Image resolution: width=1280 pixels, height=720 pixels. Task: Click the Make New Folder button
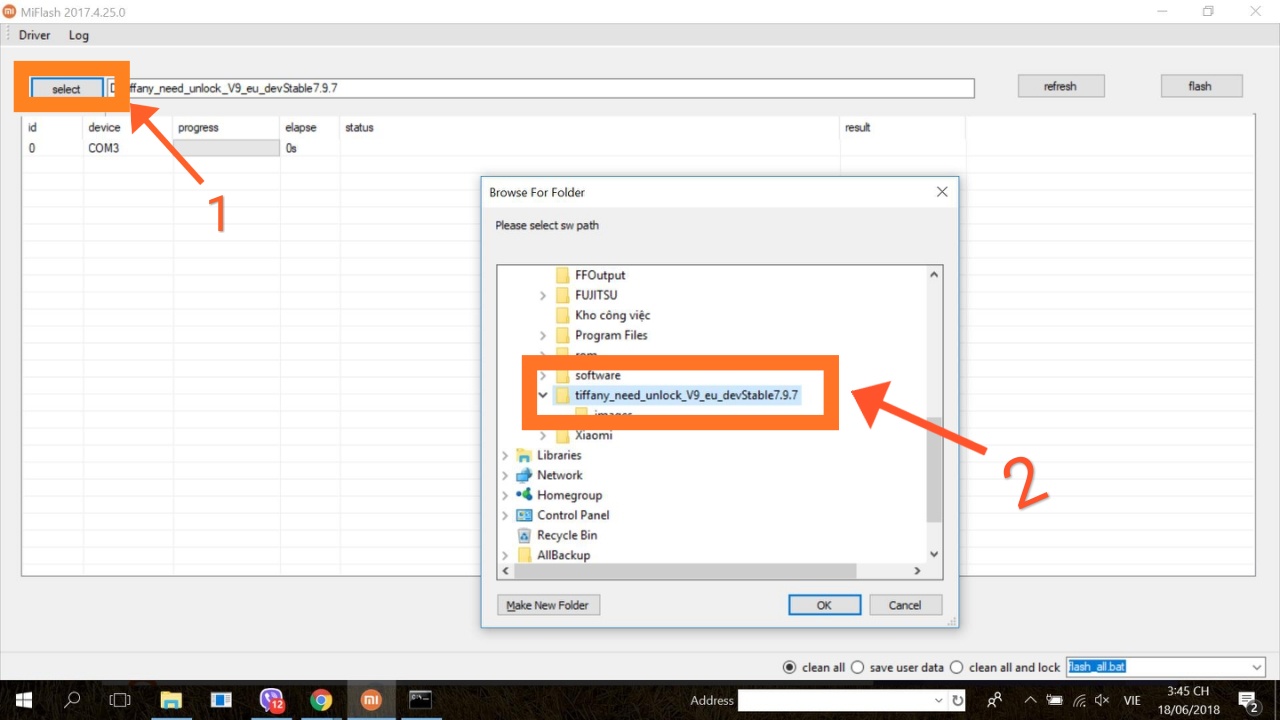pos(548,605)
